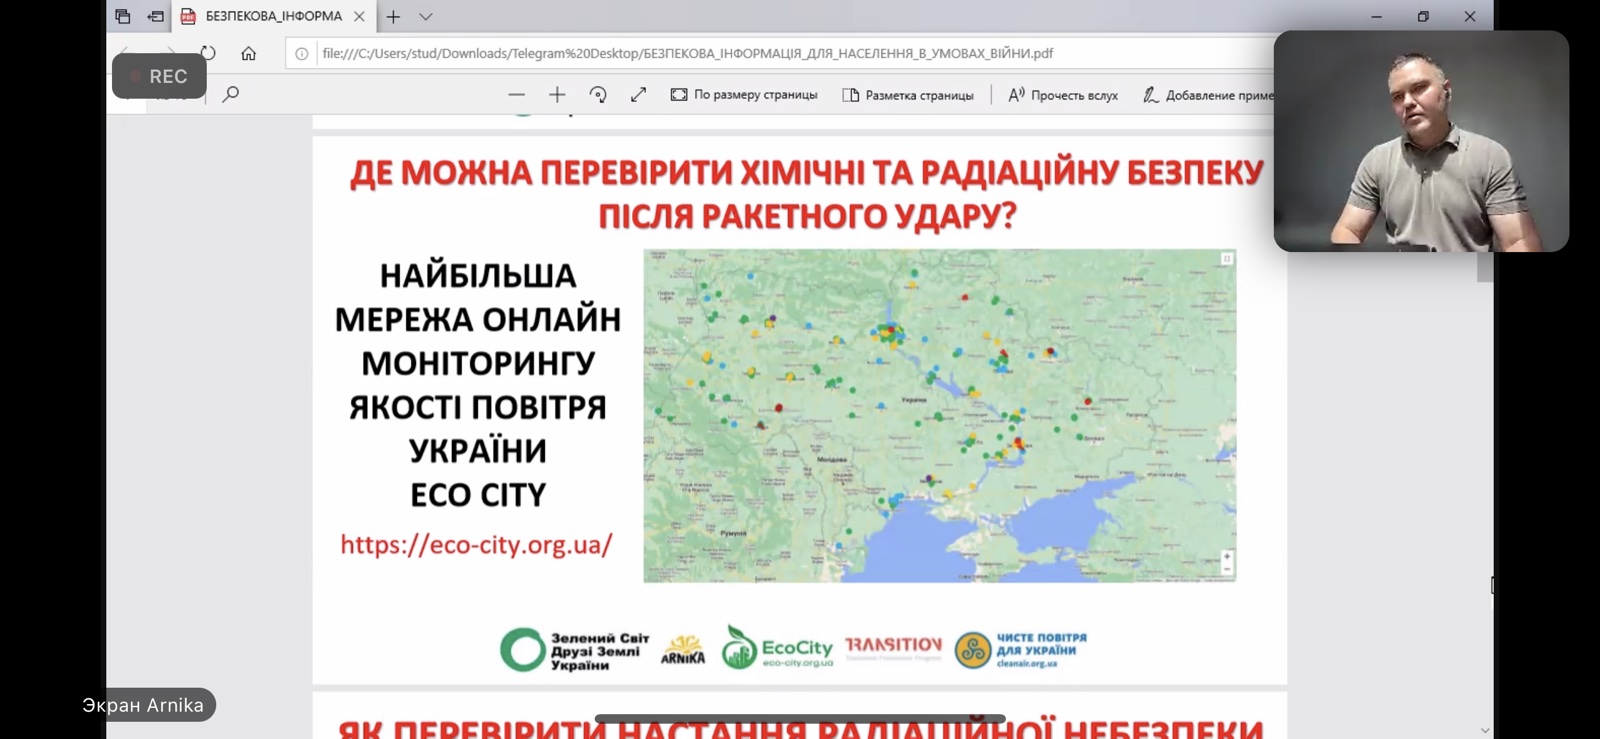The height and width of the screenshot is (739, 1600).
Task: Restore down the browser window
Action: [1423, 16]
